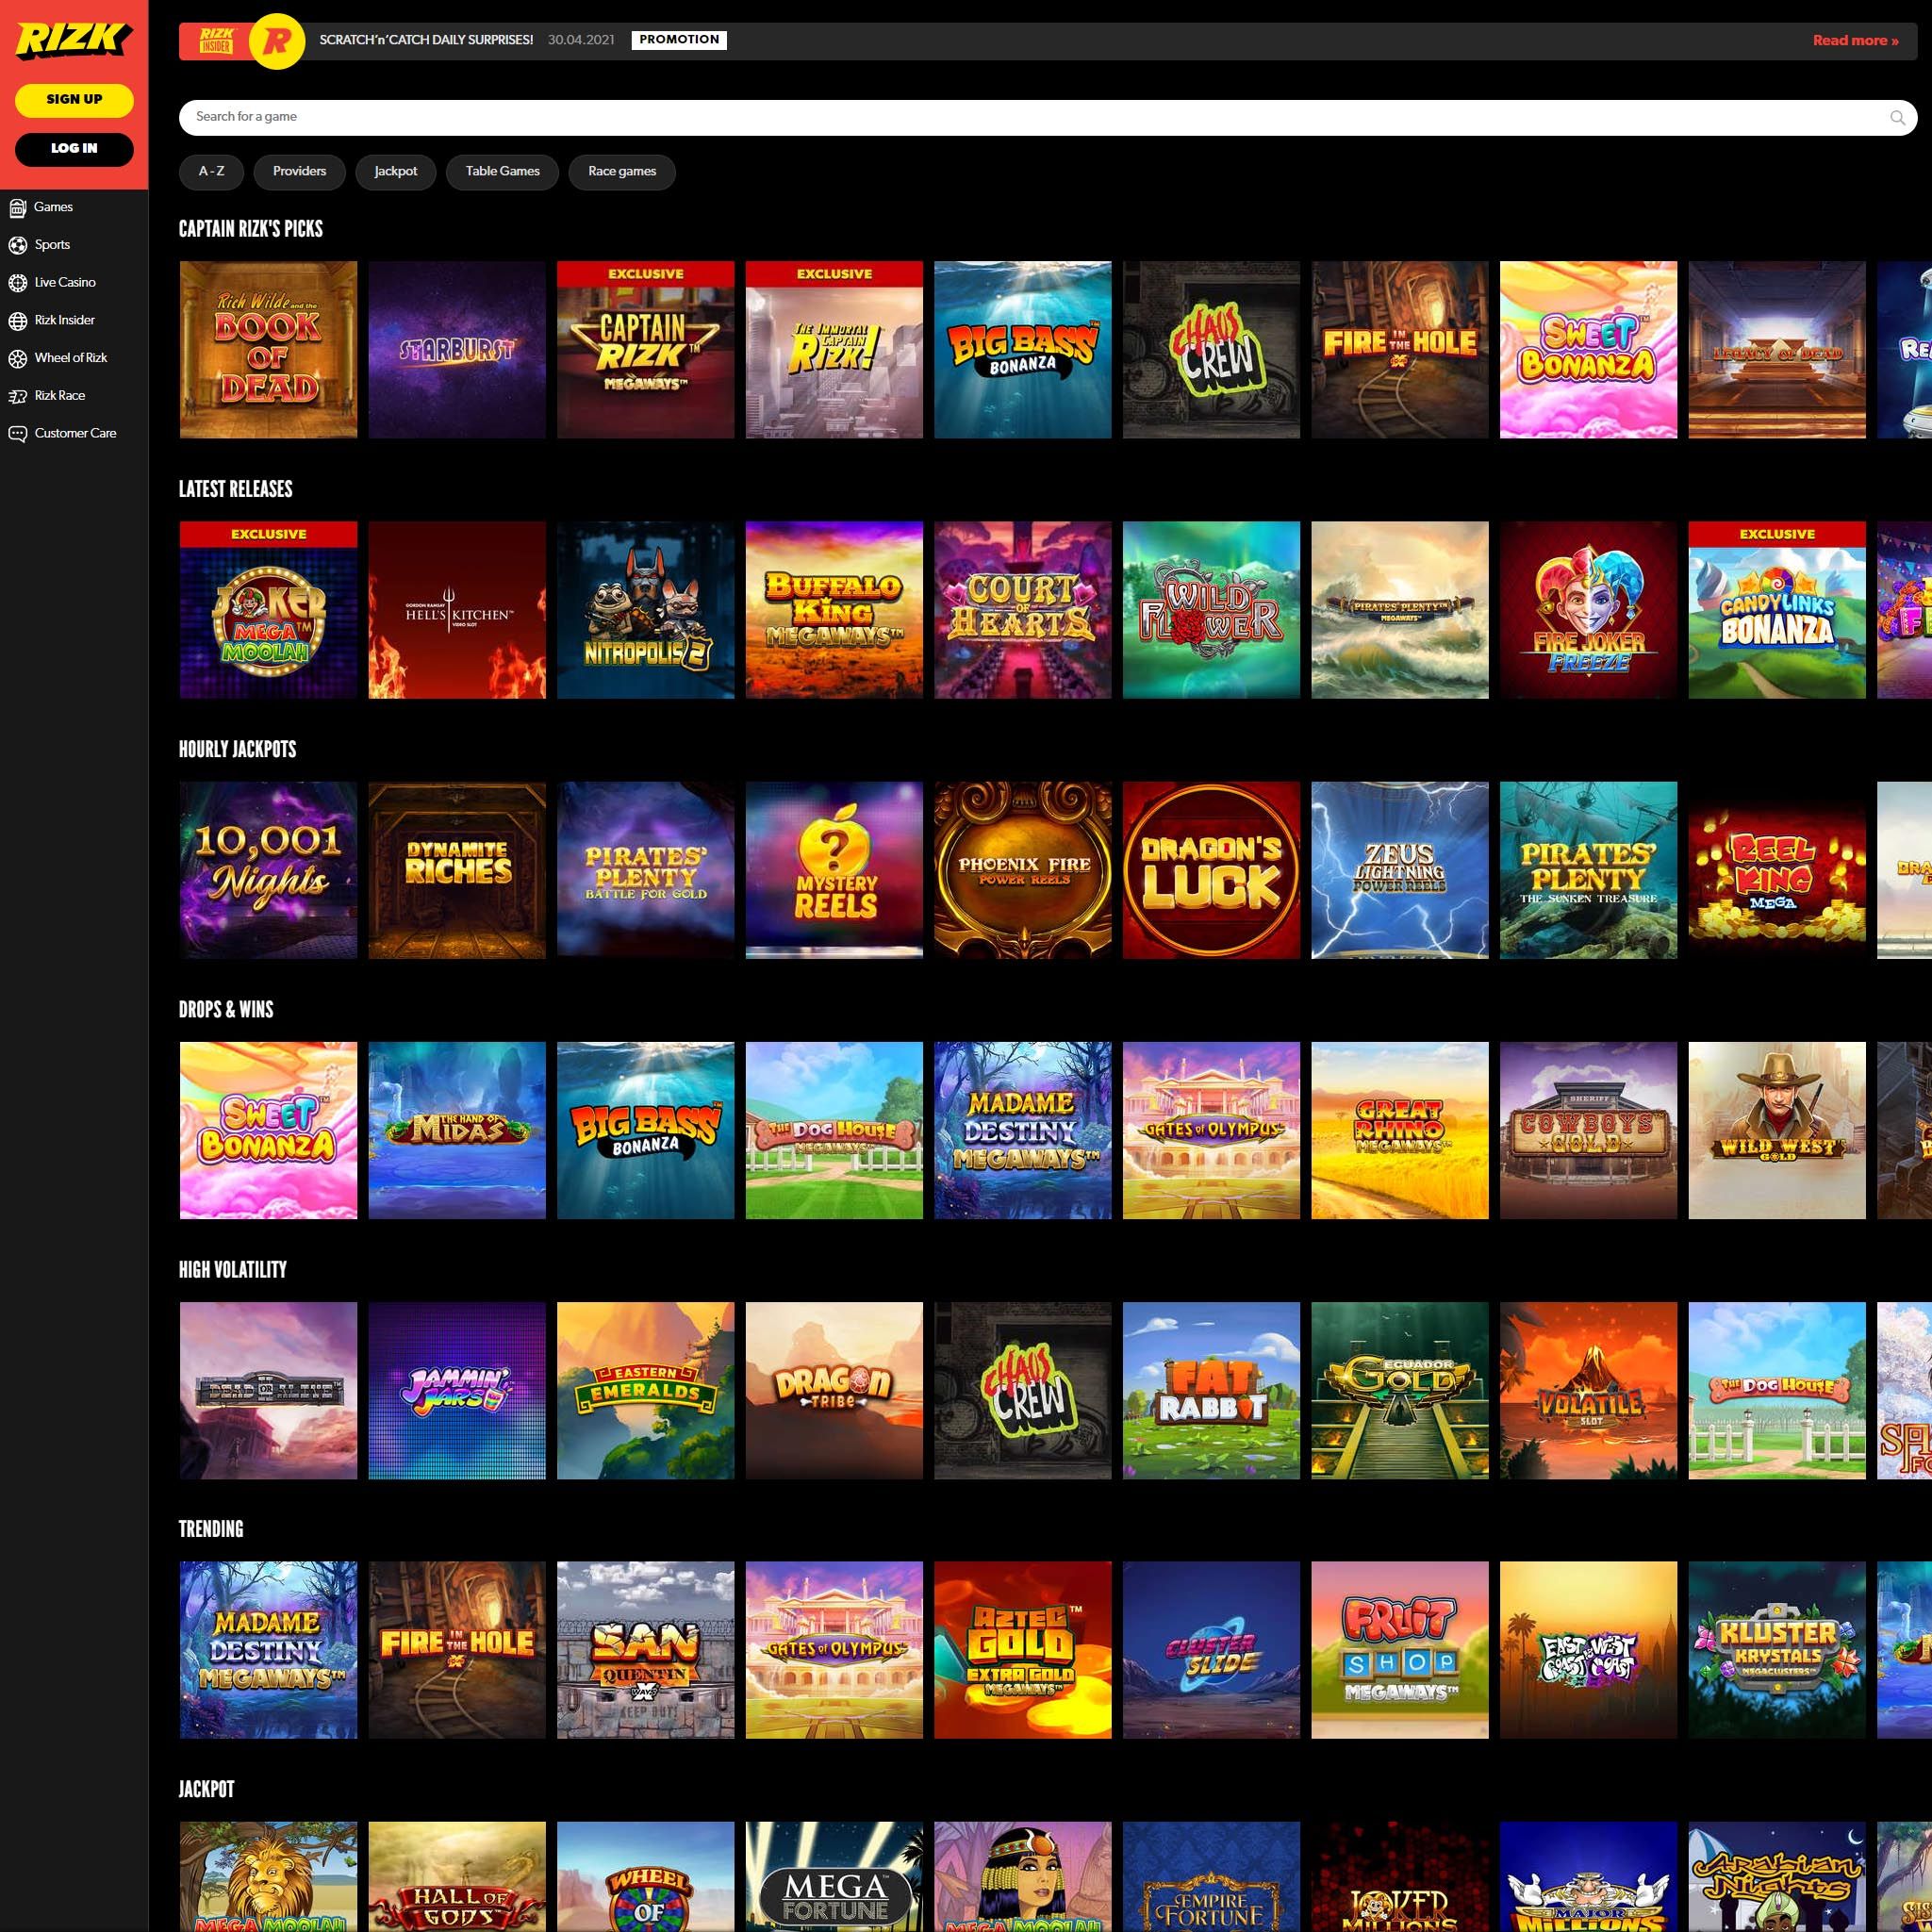The image size is (1932, 1932).
Task: Click the Customer Care chat icon
Action: point(18,434)
